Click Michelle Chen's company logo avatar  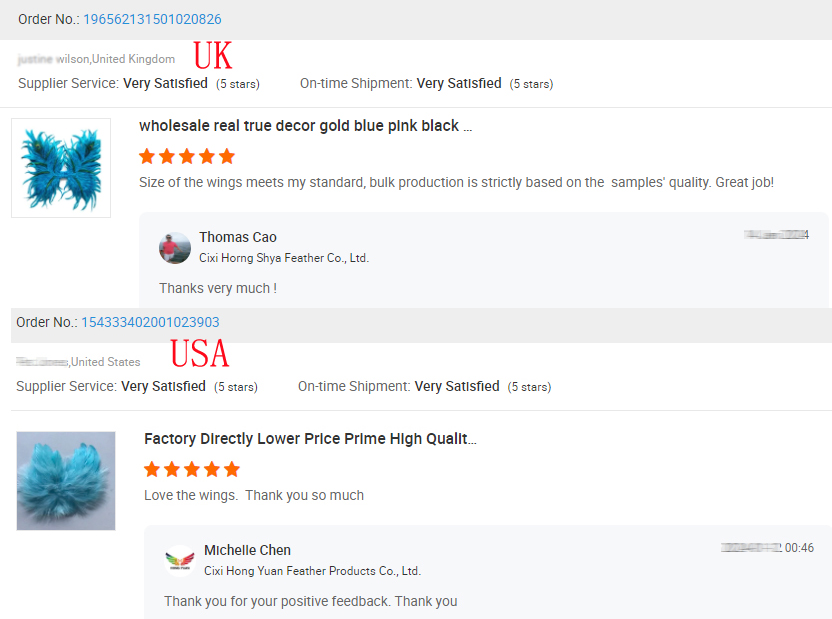click(x=180, y=560)
